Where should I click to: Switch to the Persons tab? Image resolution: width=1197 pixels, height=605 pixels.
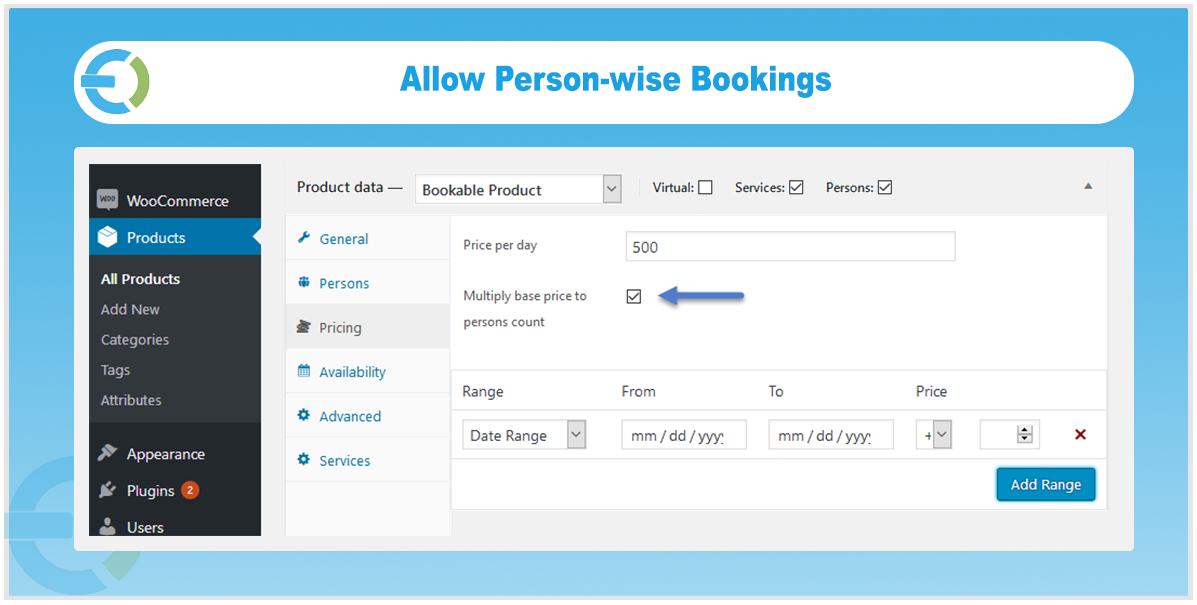[344, 284]
